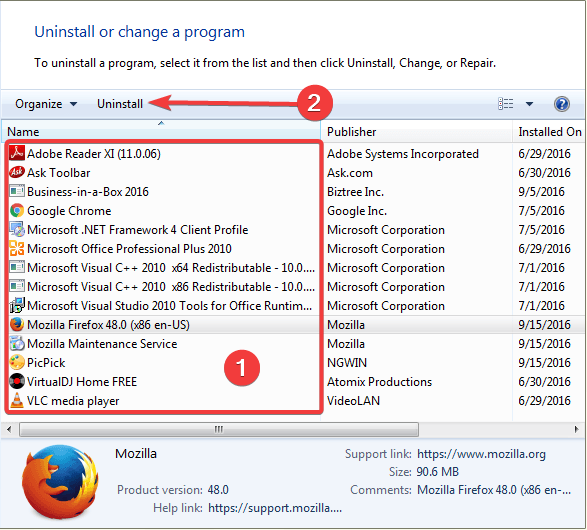Select the Mozilla Maintenance Service entry
Image resolution: width=587 pixels, height=530 pixels.
[x=102, y=344]
